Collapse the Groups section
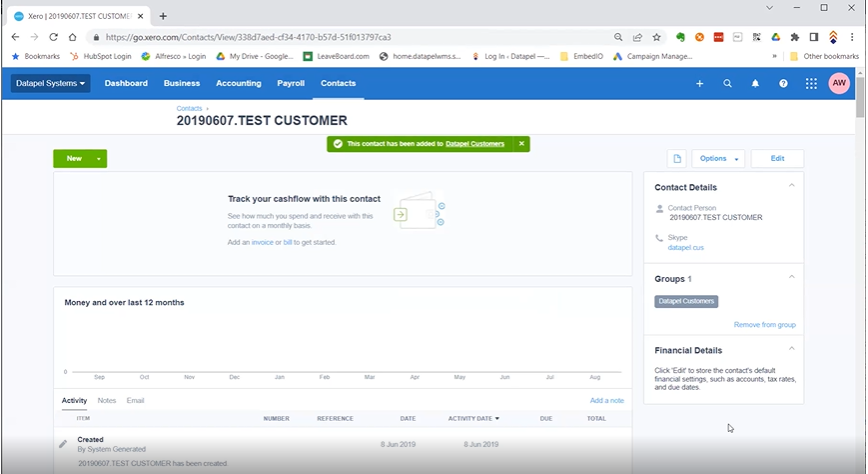 792,277
